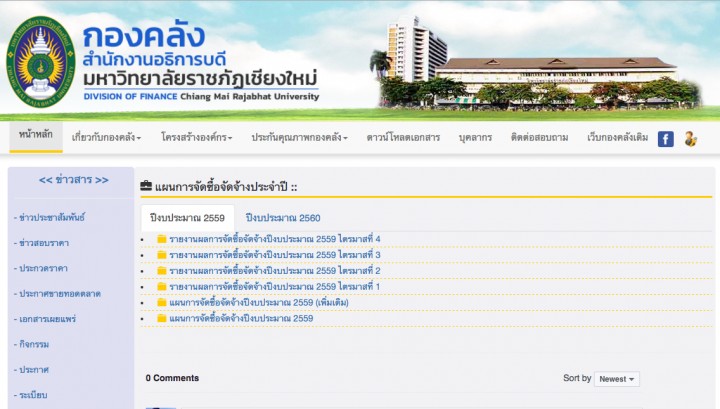720x409 pixels.
Task: Go to หน้าหลัก home menu
Action: click(x=36, y=136)
